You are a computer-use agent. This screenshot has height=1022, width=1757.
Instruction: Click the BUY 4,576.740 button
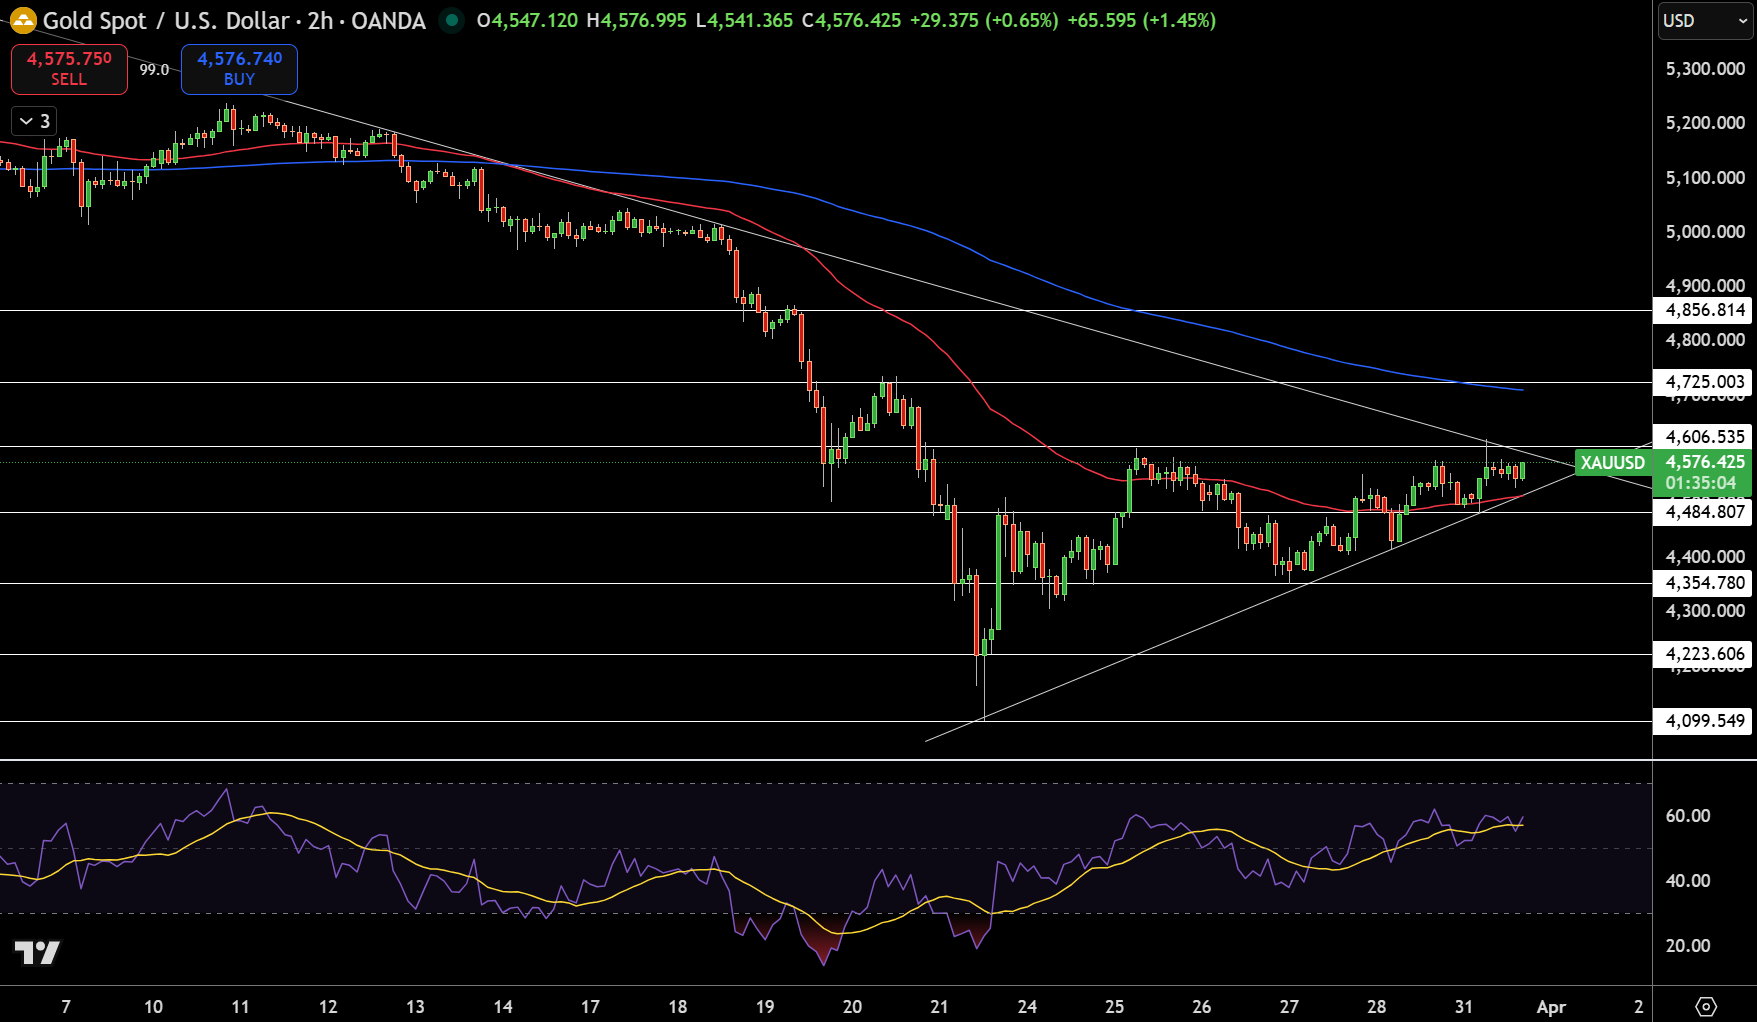coord(239,69)
